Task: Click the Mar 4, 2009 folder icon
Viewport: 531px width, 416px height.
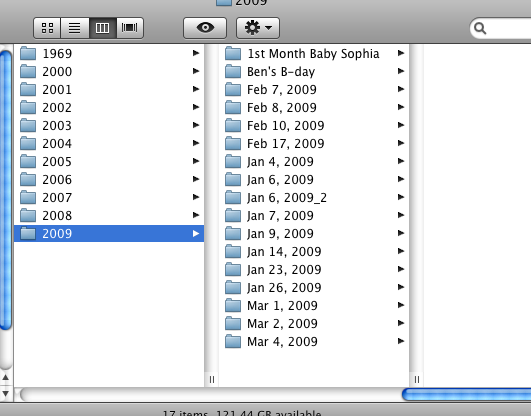Action: pos(233,341)
